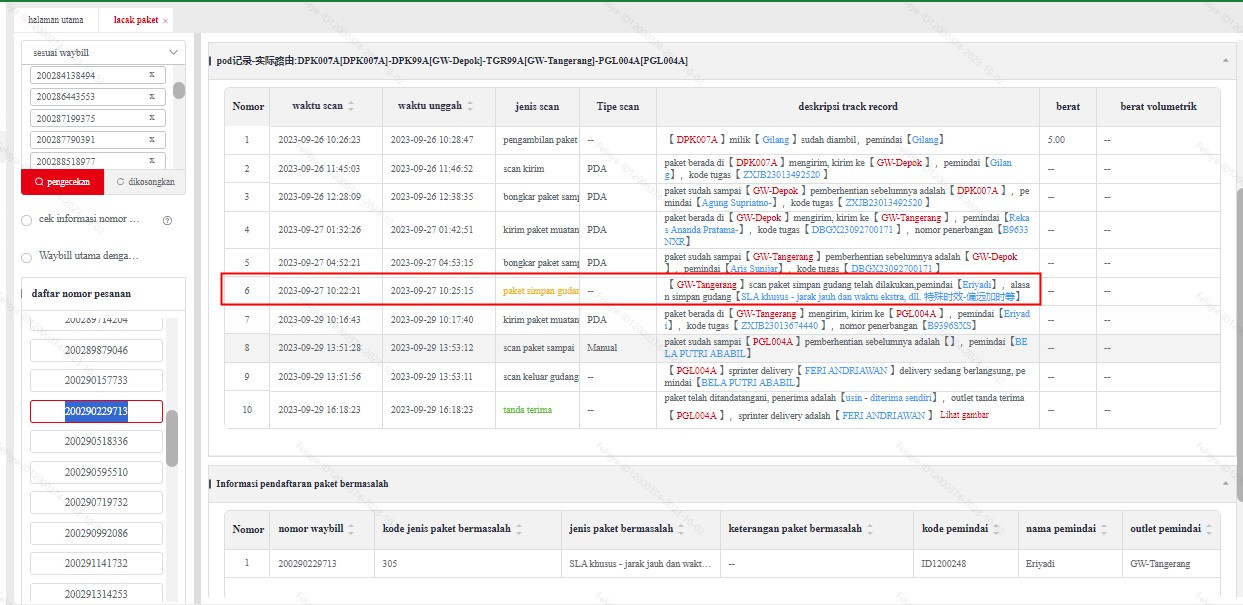Click pengambilan paket cell in row 1

540,140
